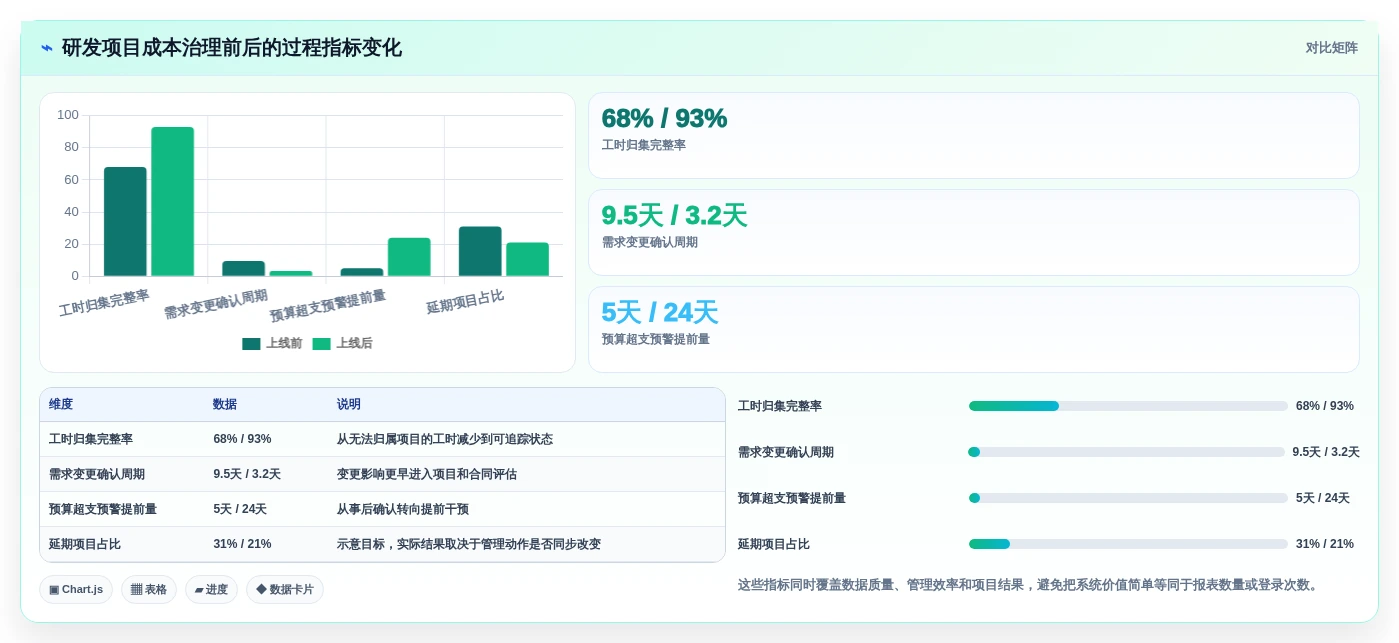Click the 工时归集完整率 progress bar
This screenshot has width=1399, height=643.
[x=1128, y=406]
